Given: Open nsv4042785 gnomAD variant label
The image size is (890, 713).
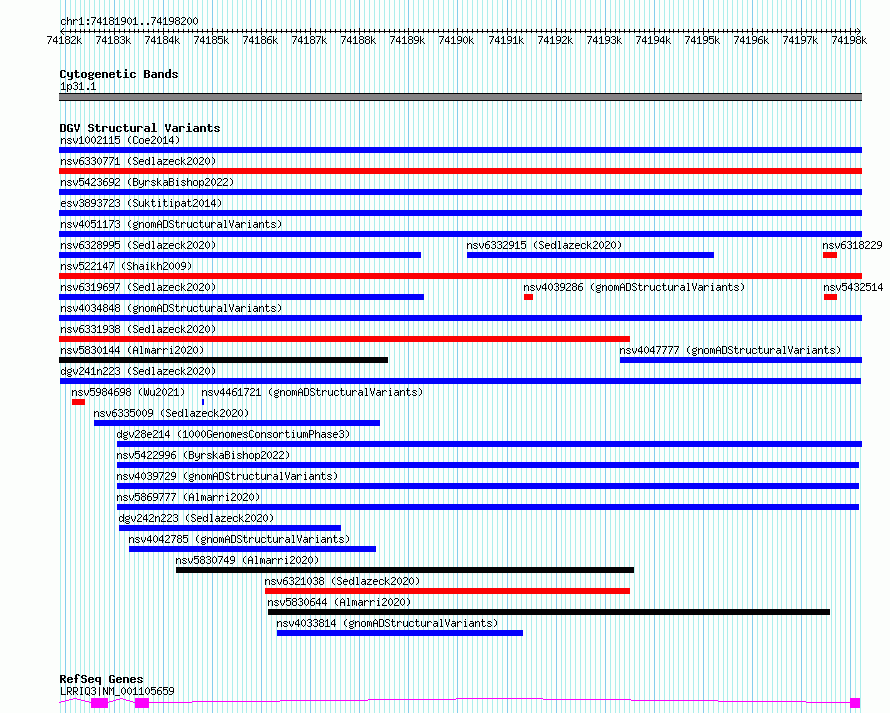Looking at the screenshot, I should (x=239, y=539).
